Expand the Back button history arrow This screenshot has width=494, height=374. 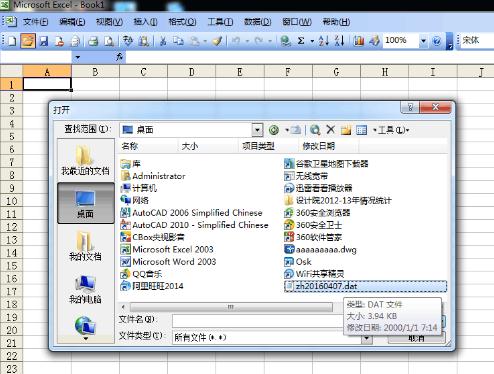(x=287, y=130)
